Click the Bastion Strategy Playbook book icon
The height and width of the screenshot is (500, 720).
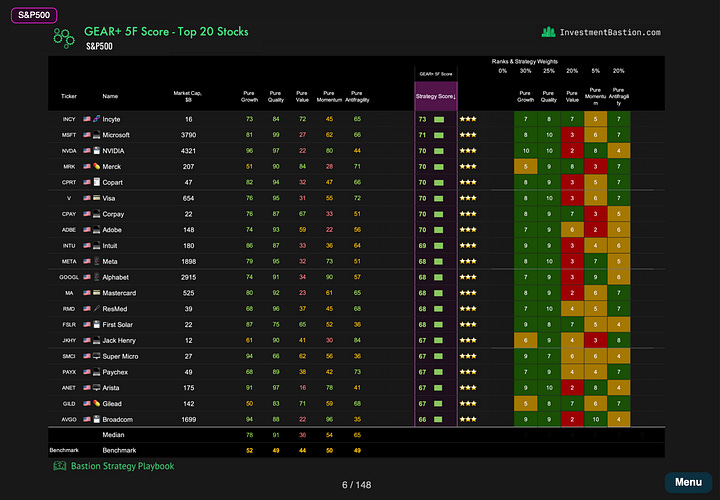pyautogui.click(x=60, y=466)
